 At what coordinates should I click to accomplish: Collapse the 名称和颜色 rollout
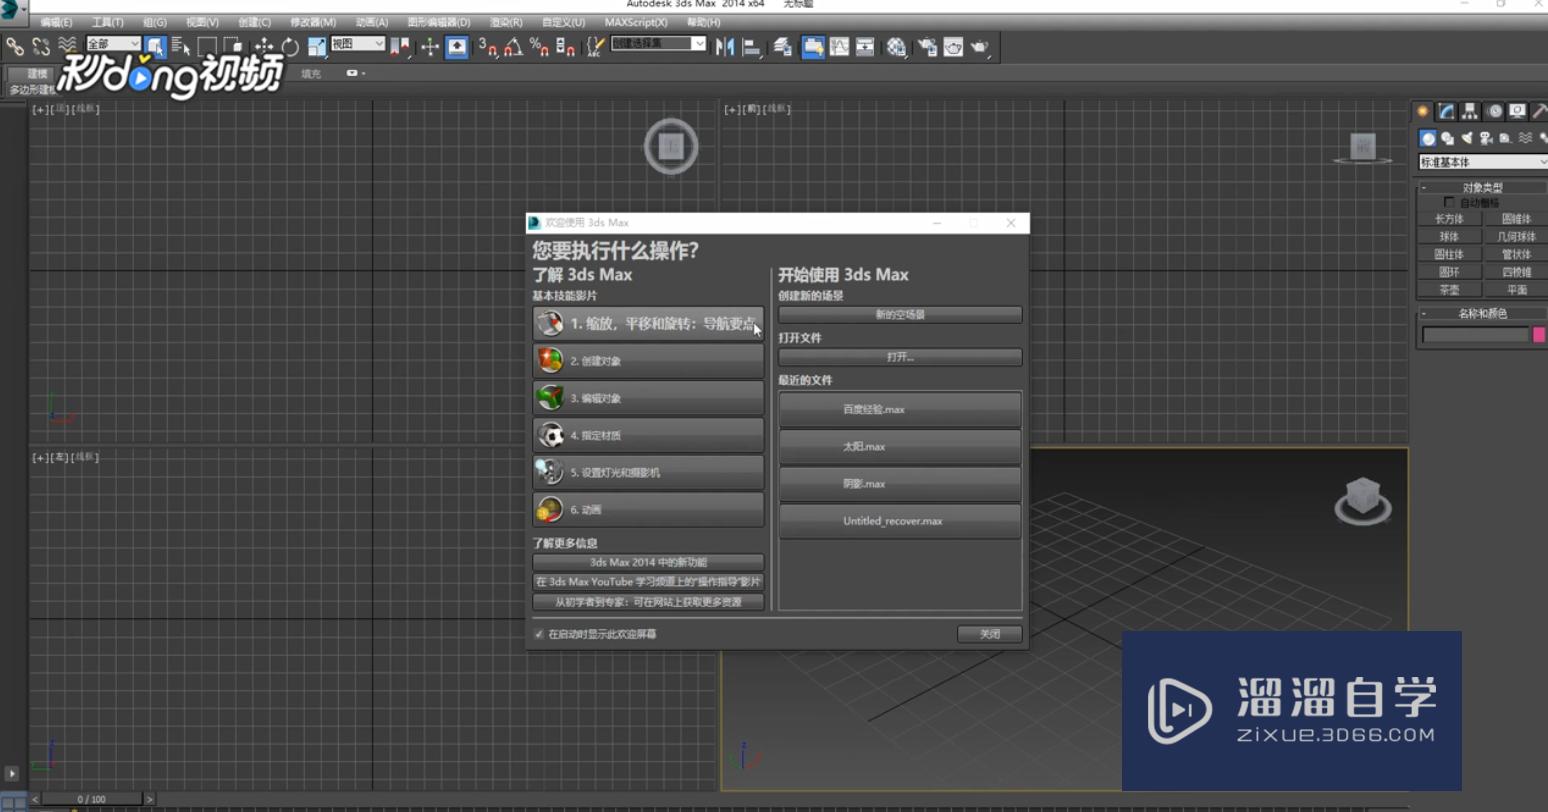[1482, 313]
